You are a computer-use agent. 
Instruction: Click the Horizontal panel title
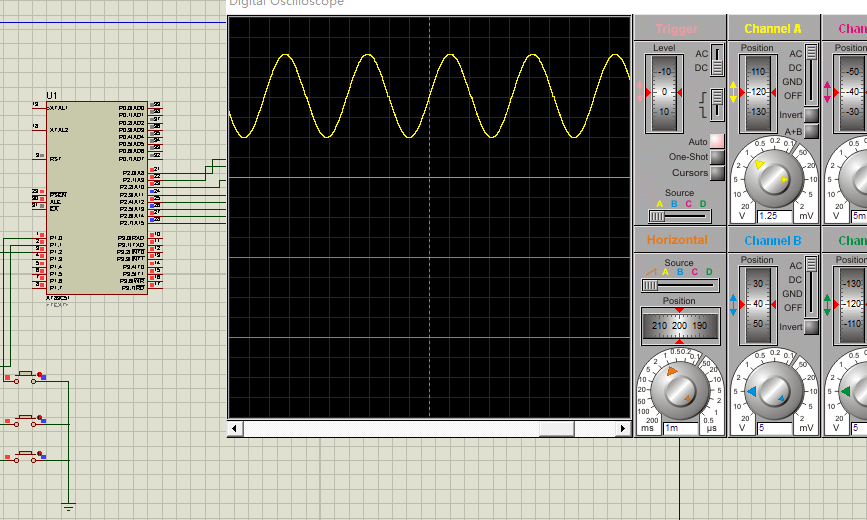677,240
